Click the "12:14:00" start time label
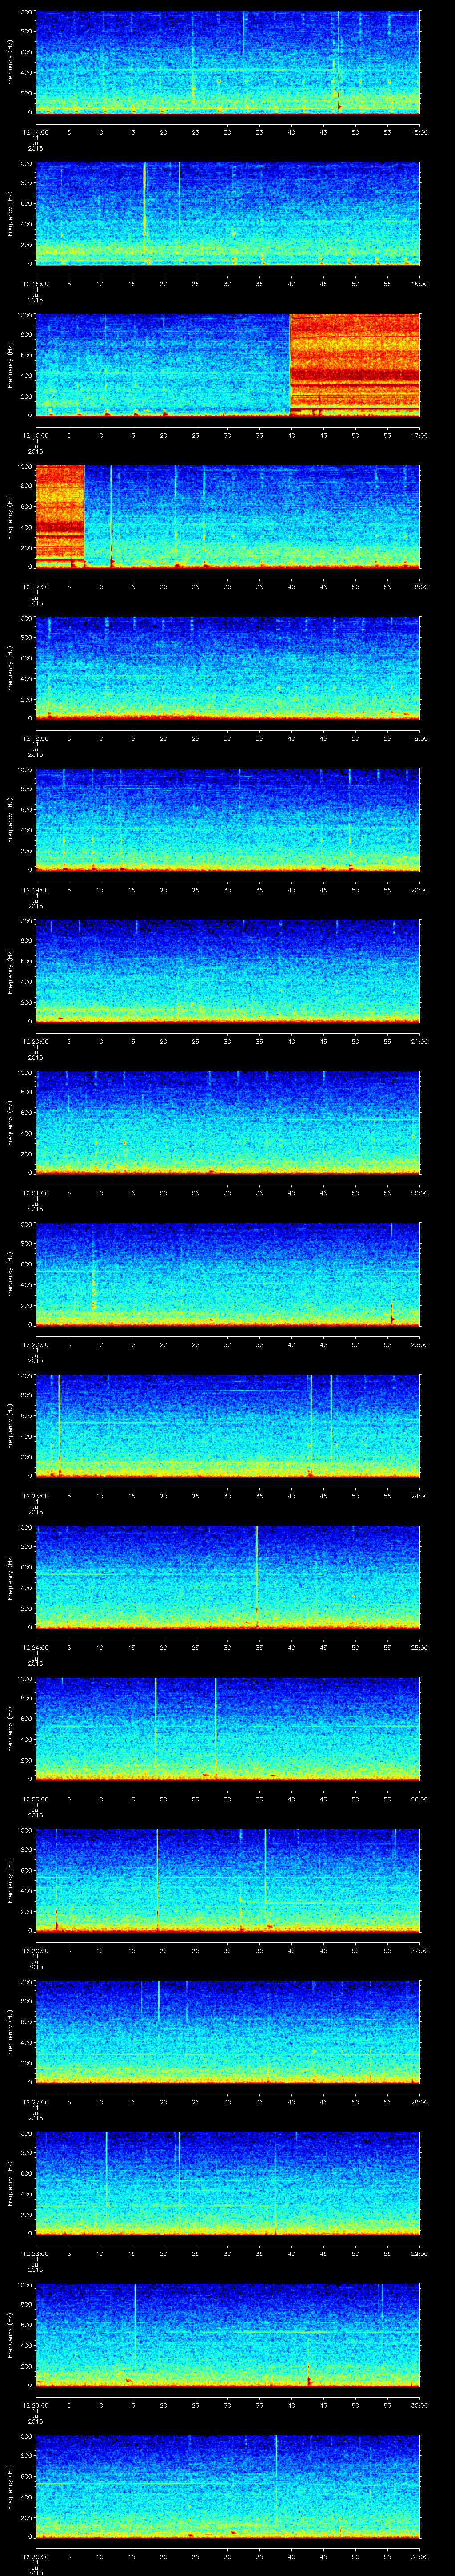The height and width of the screenshot is (2576, 455). (x=35, y=132)
